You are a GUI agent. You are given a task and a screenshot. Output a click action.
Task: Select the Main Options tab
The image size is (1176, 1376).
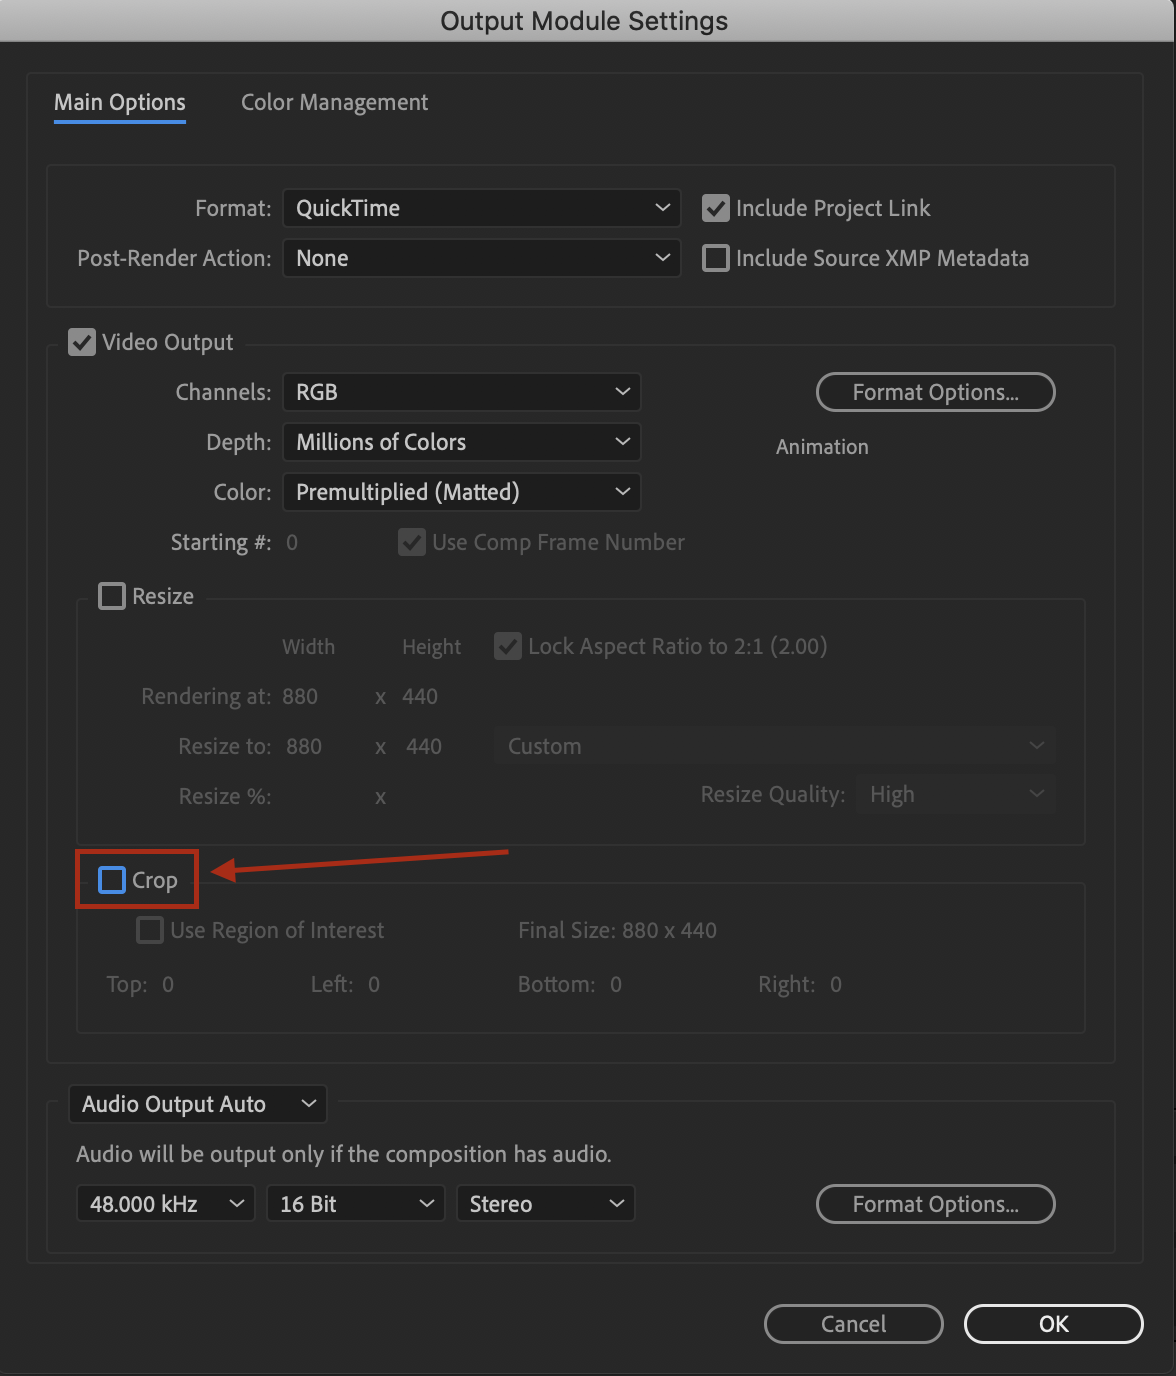tap(119, 102)
